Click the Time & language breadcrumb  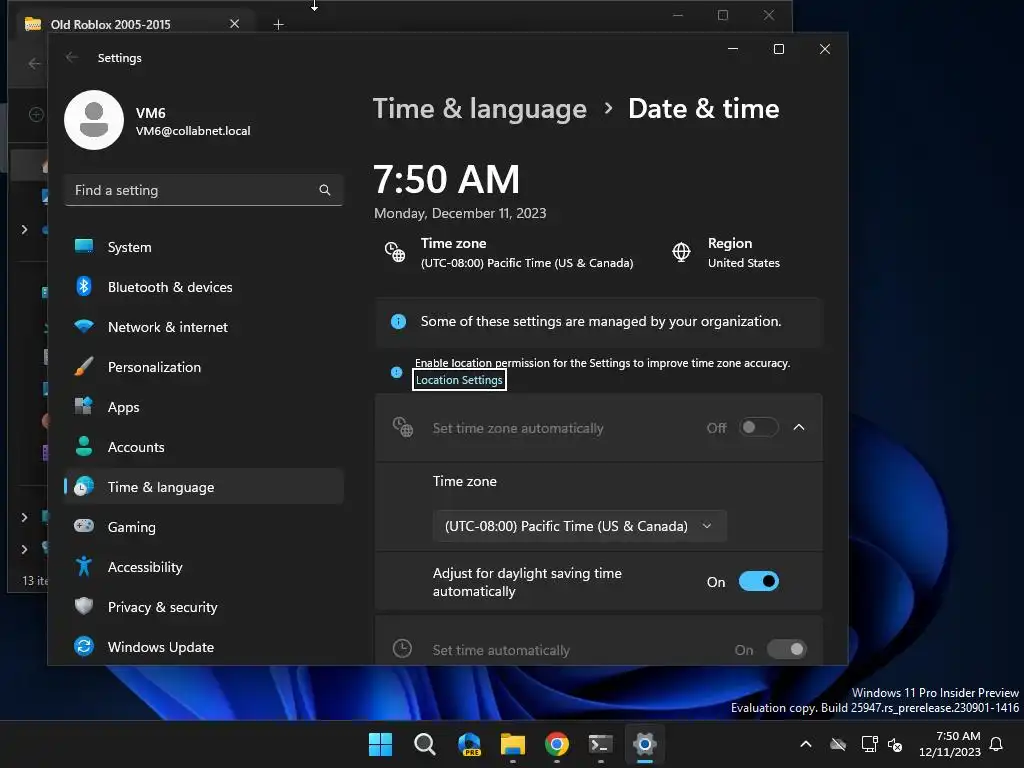(x=480, y=108)
